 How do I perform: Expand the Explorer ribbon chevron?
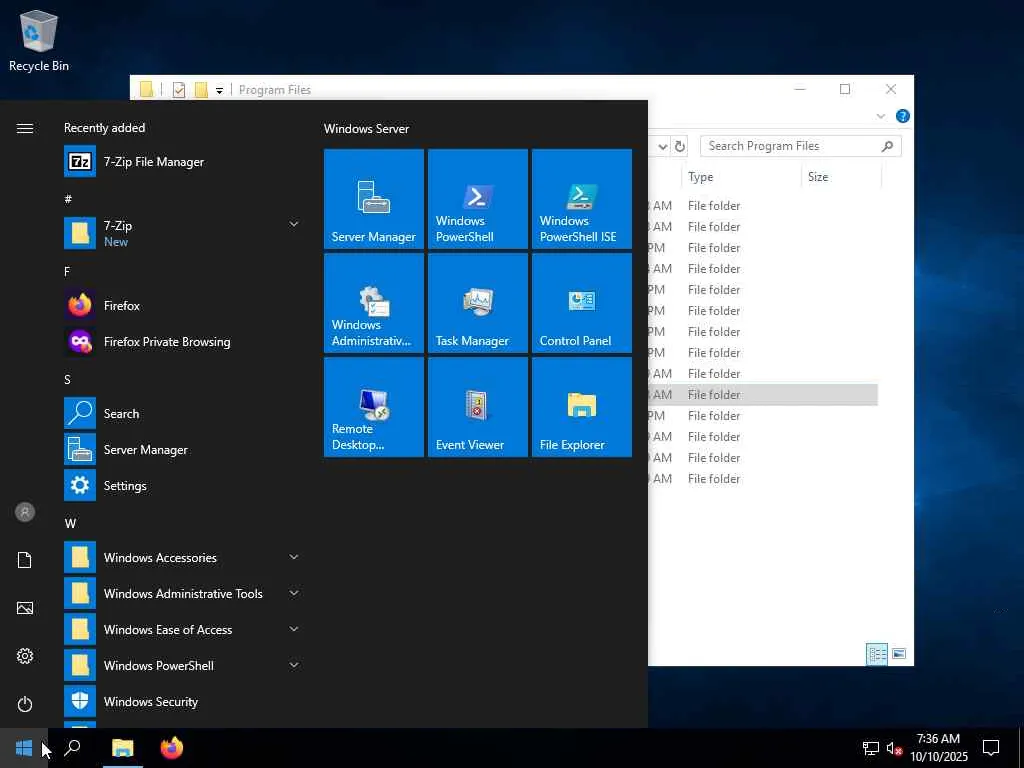click(x=880, y=116)
